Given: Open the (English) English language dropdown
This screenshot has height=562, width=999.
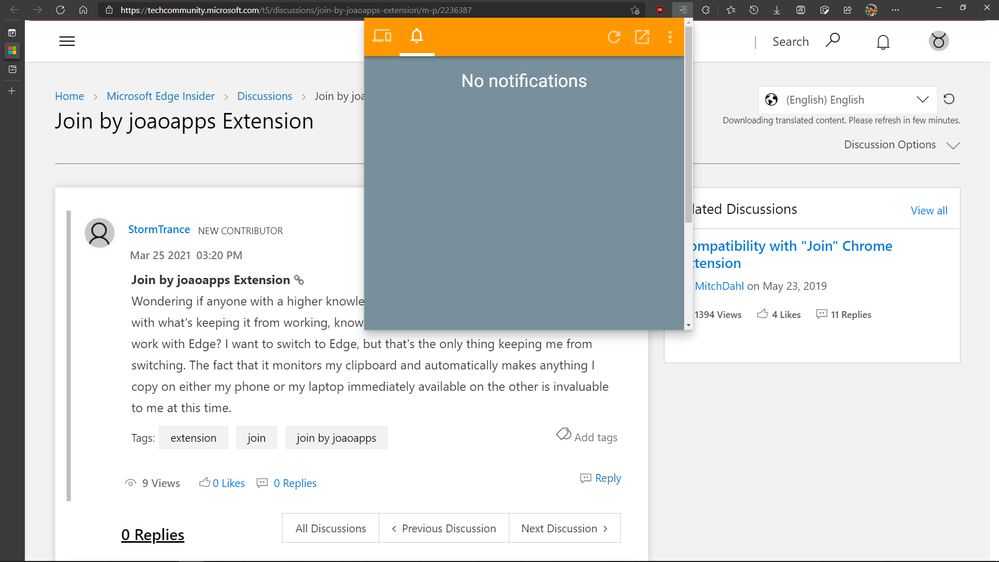Looking at the screenshot, I should click(x=847, y=99).
